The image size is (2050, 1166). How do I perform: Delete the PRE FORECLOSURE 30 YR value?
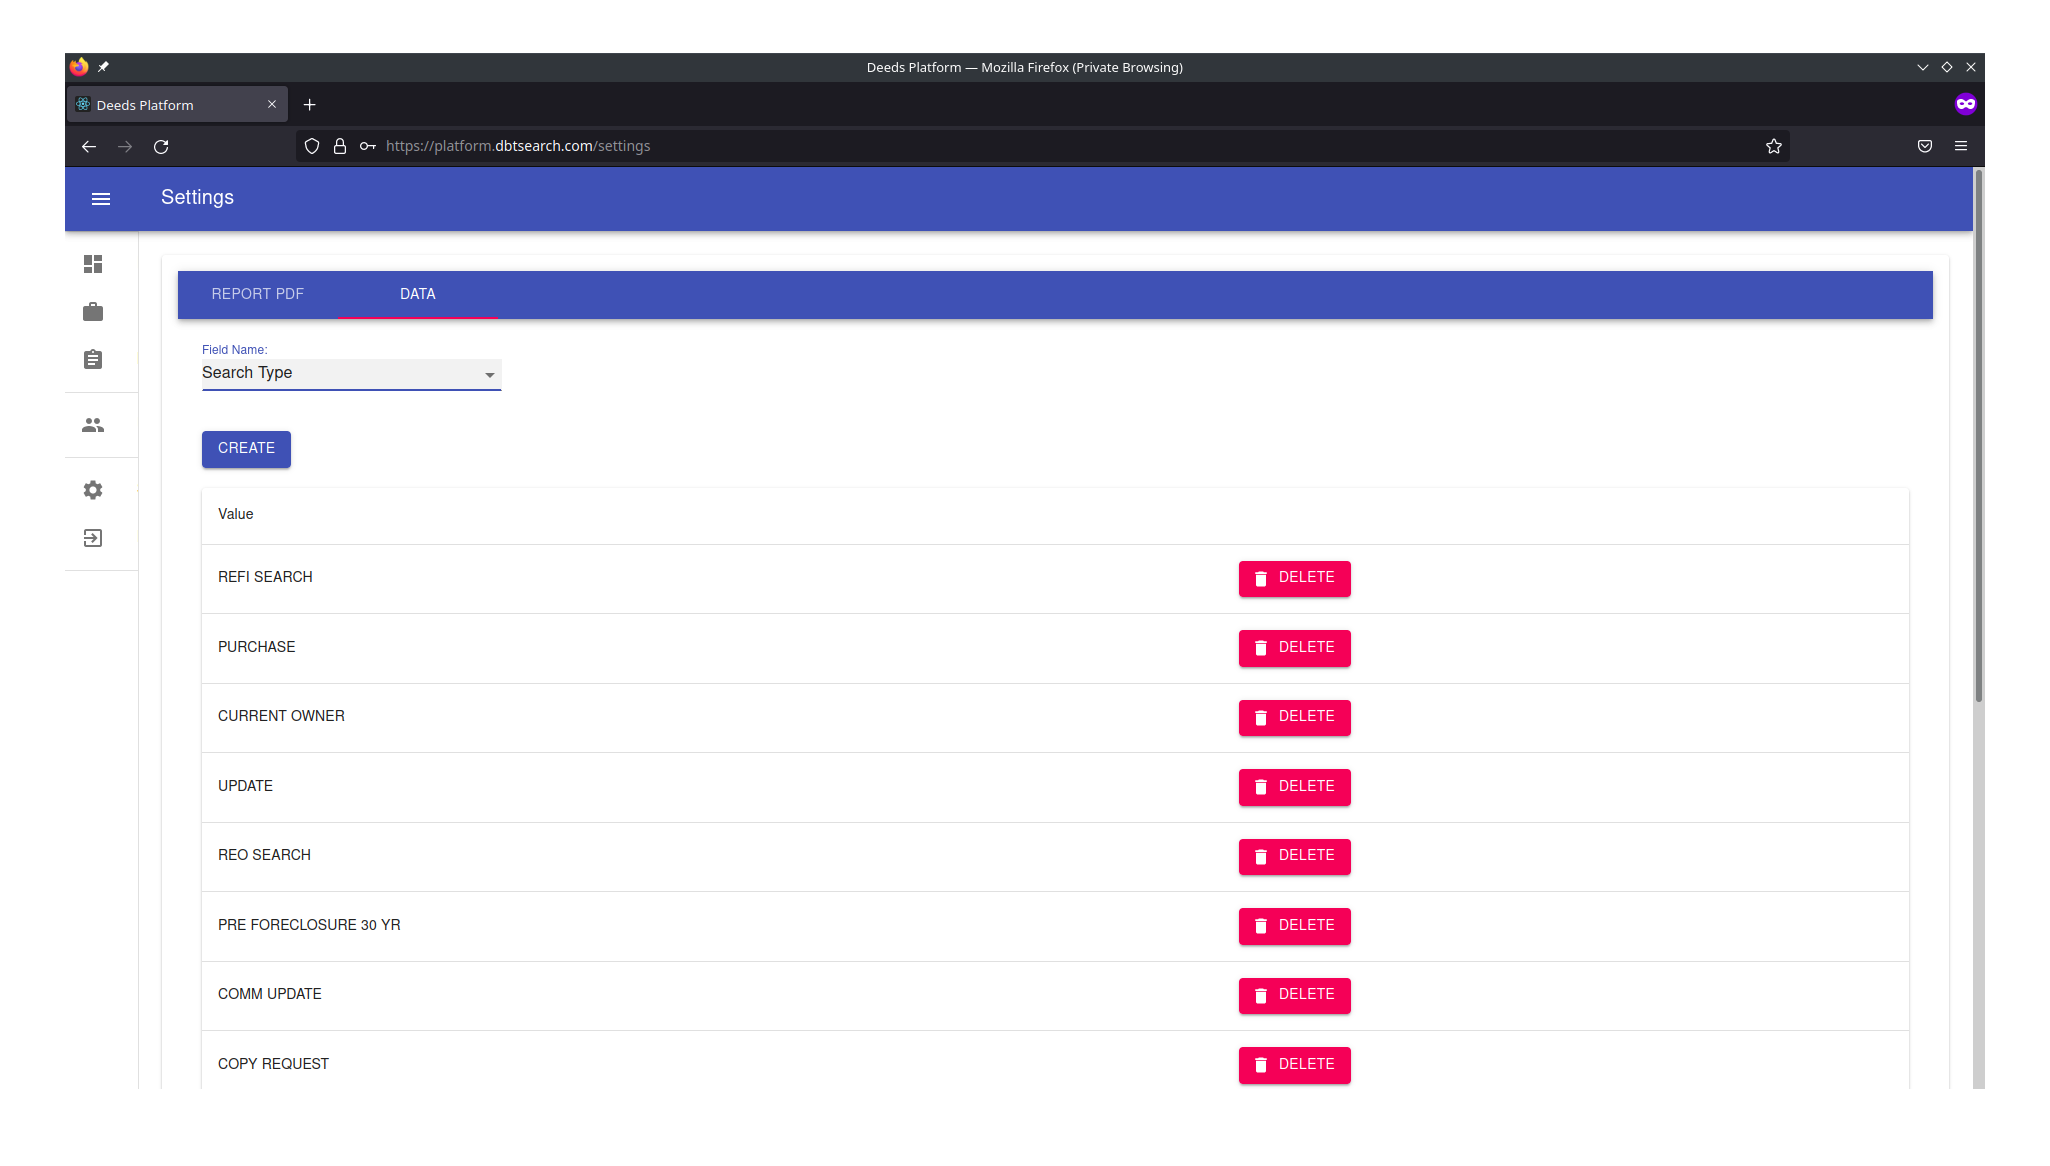(1294, 926)
